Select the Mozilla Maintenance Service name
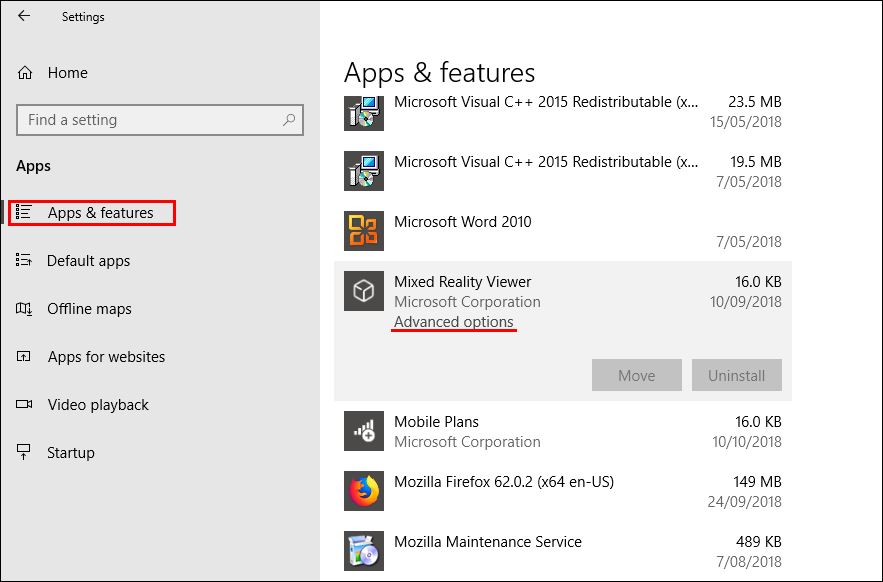 (x=488, y=542)
